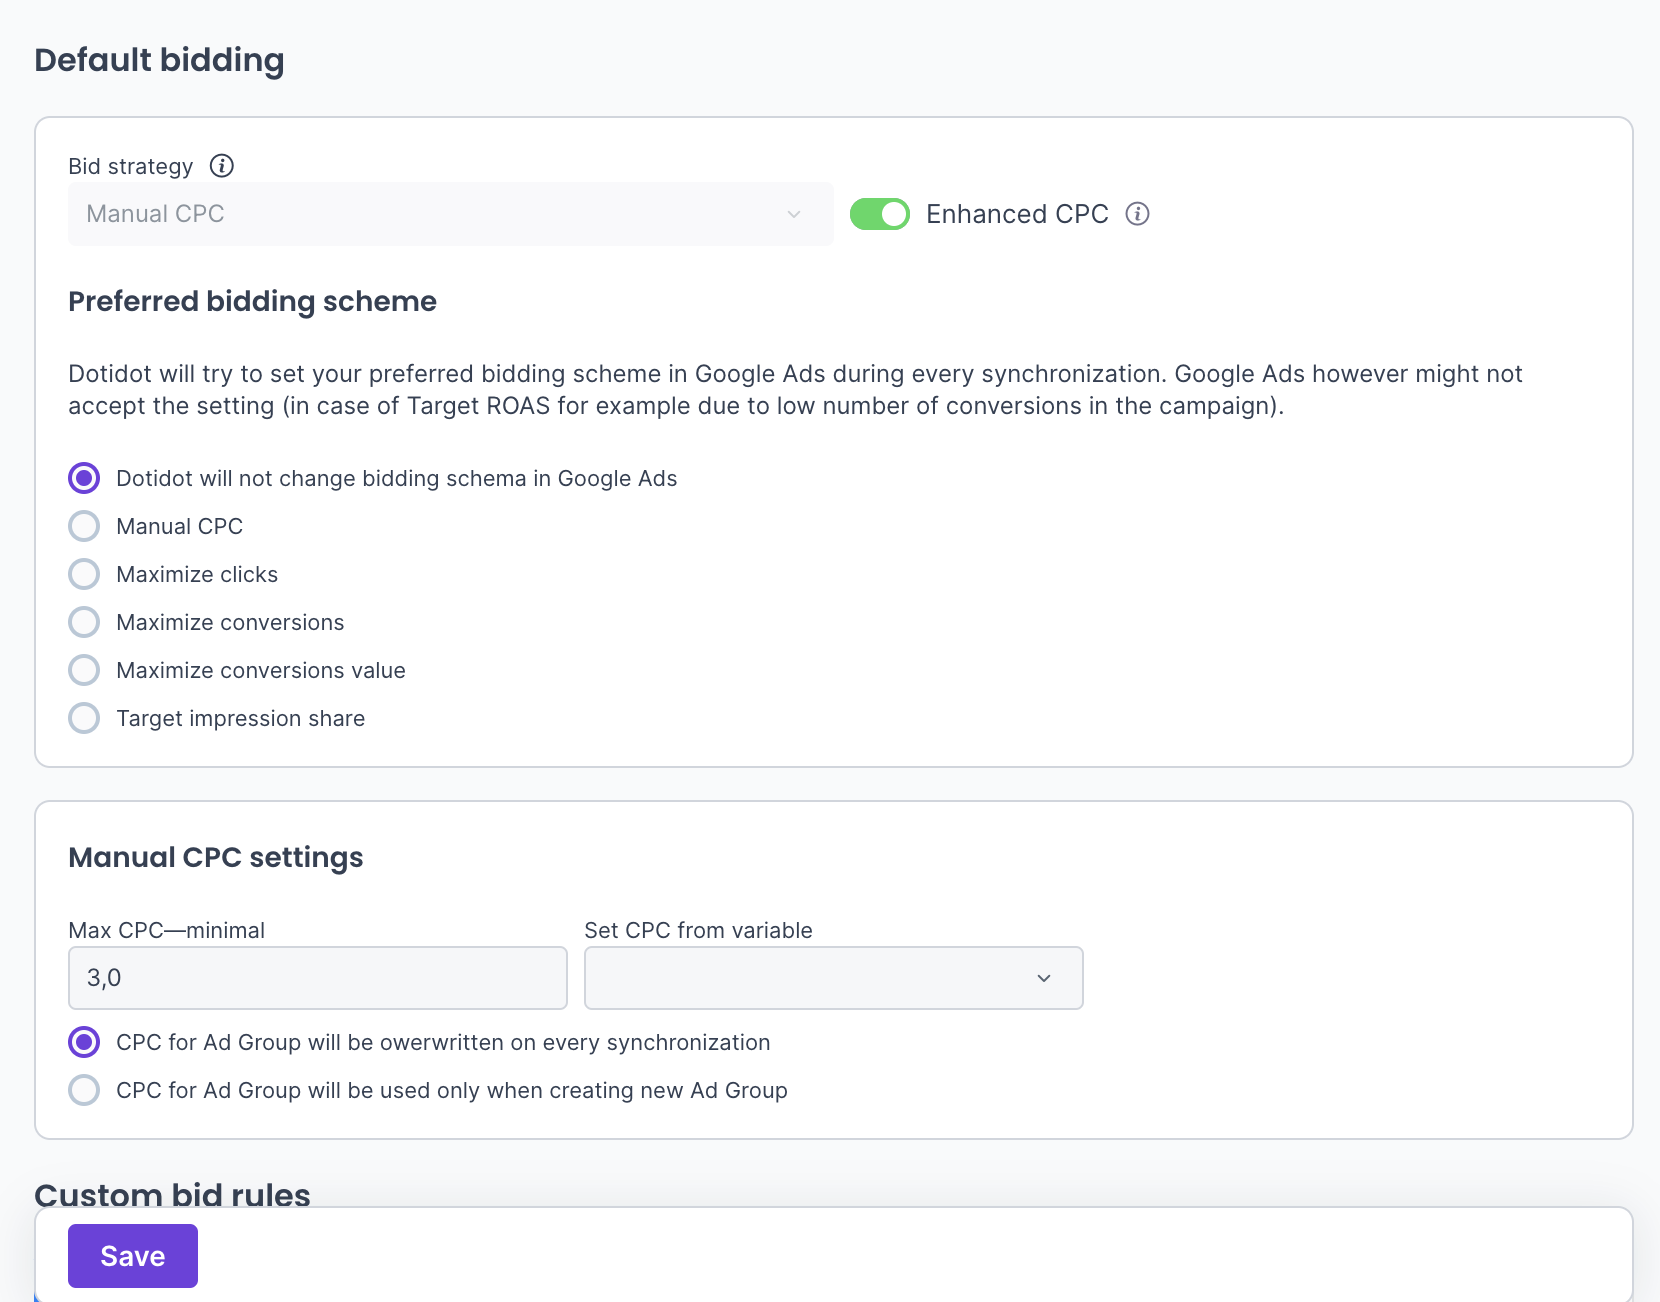Open the Manual CPC bid strategy dropdown

click(x=450, y=214)
